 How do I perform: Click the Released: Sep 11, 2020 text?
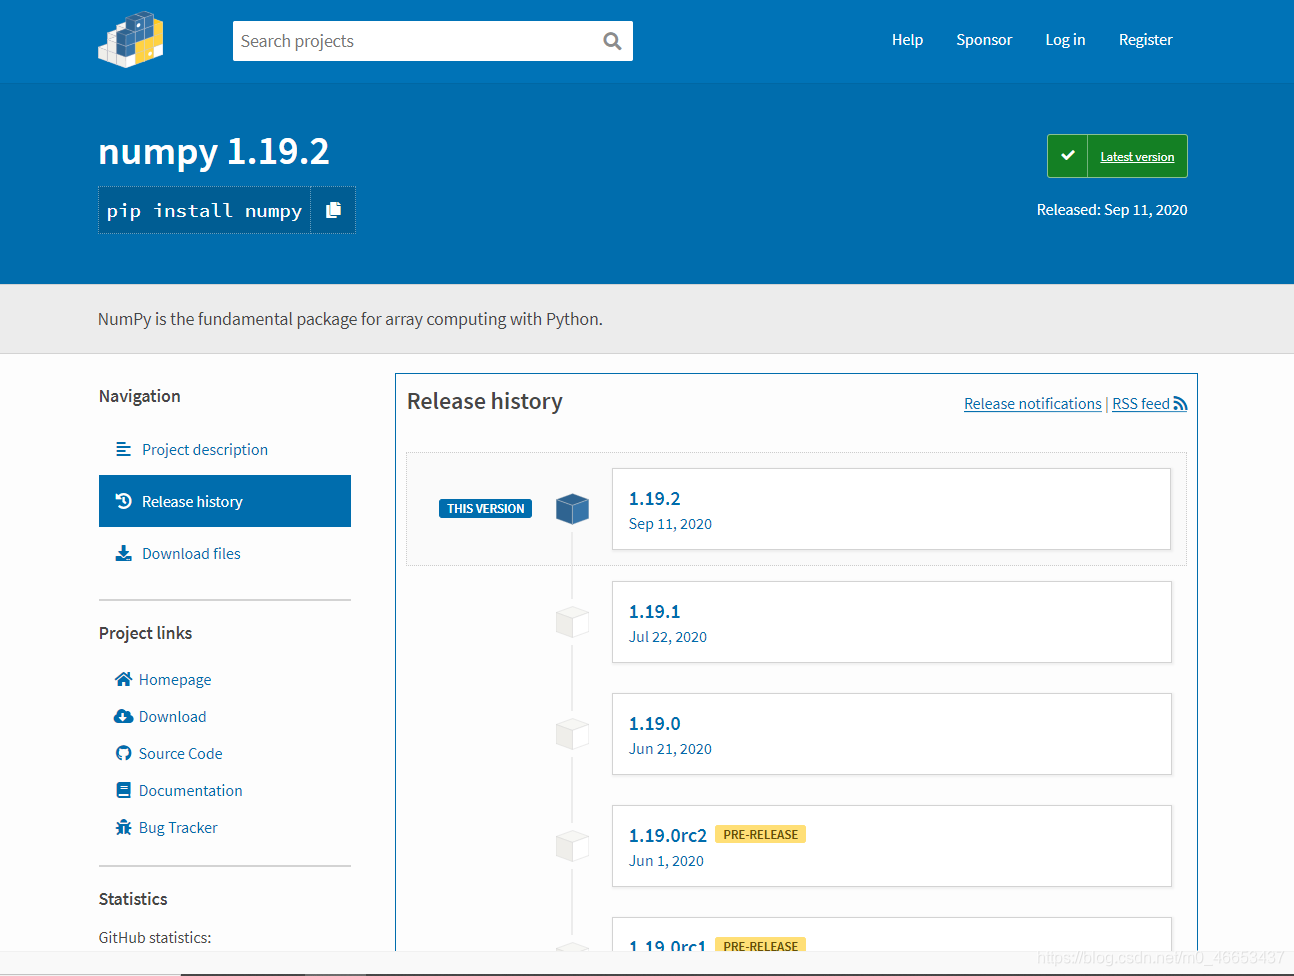coord(1112,210)
